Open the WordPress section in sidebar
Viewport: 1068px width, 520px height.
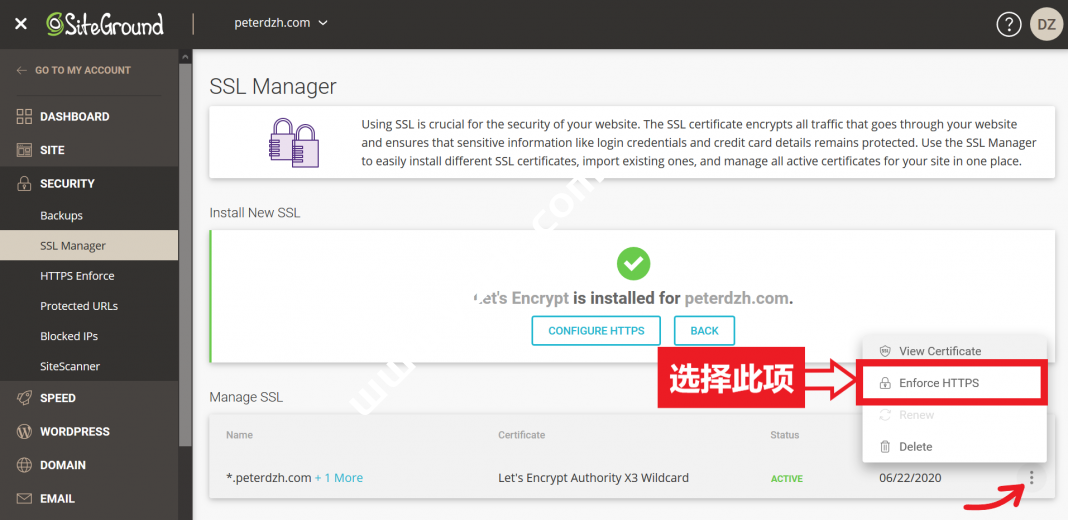[x=74, y=432]
